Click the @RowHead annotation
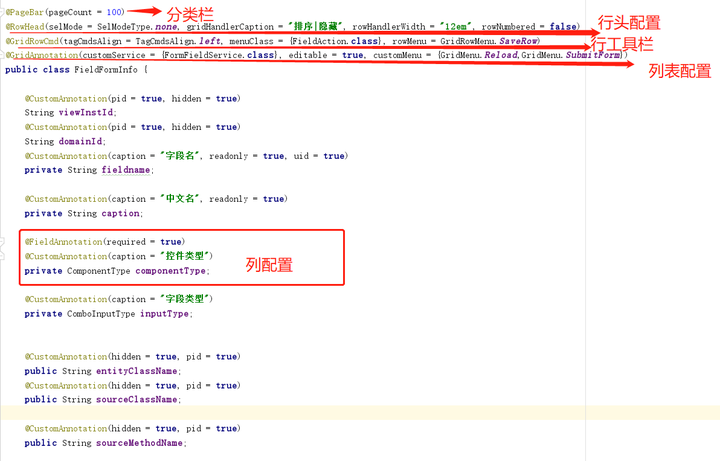The image size is (720, 461). tap(25, 27)
